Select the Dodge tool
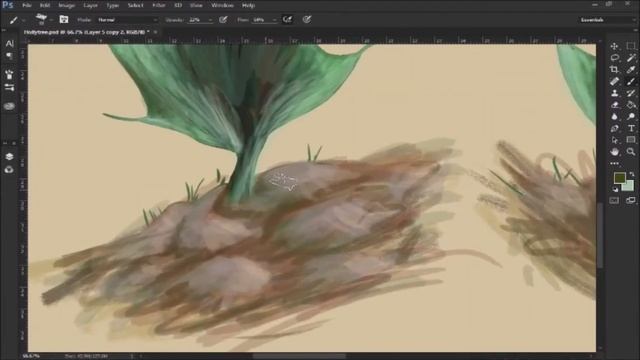The image size is (640, 360). point(631,117)
